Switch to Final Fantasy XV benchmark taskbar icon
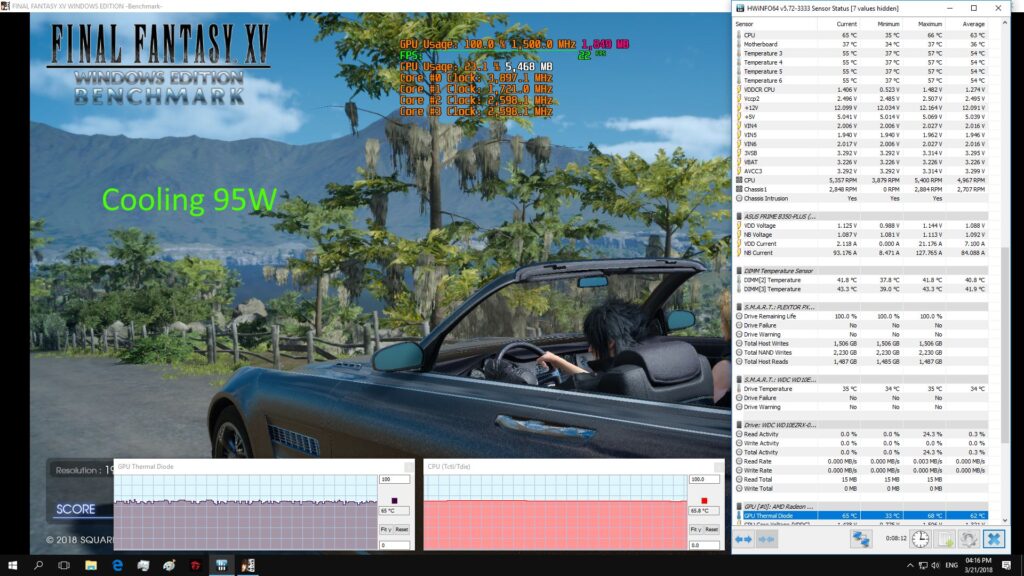The width and height of the screenshot is (1024, 576). [248, 565]
